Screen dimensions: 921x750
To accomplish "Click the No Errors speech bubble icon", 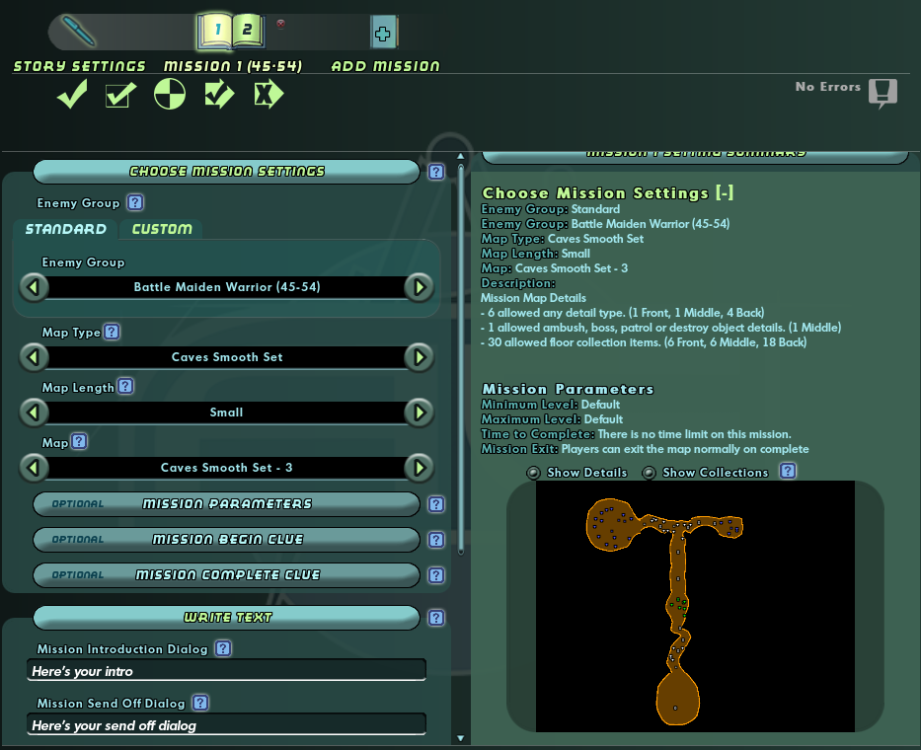I will pos(882,93).
